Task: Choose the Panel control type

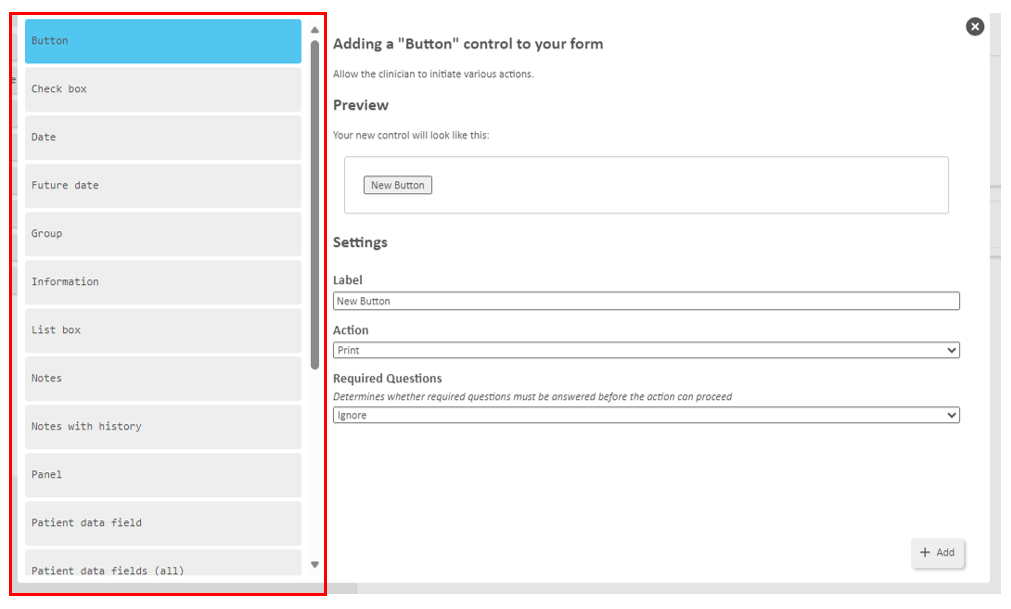Action: pos(163,474)
